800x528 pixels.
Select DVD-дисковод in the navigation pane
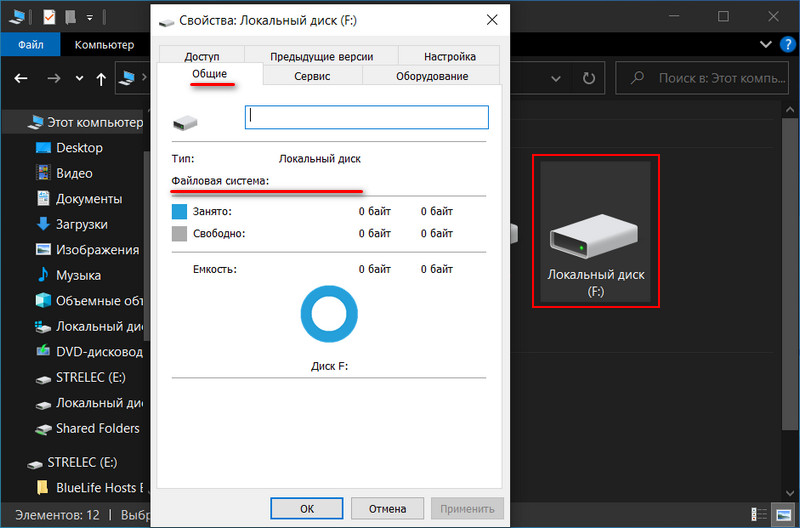pyautogui.click(x=99, y=352)
